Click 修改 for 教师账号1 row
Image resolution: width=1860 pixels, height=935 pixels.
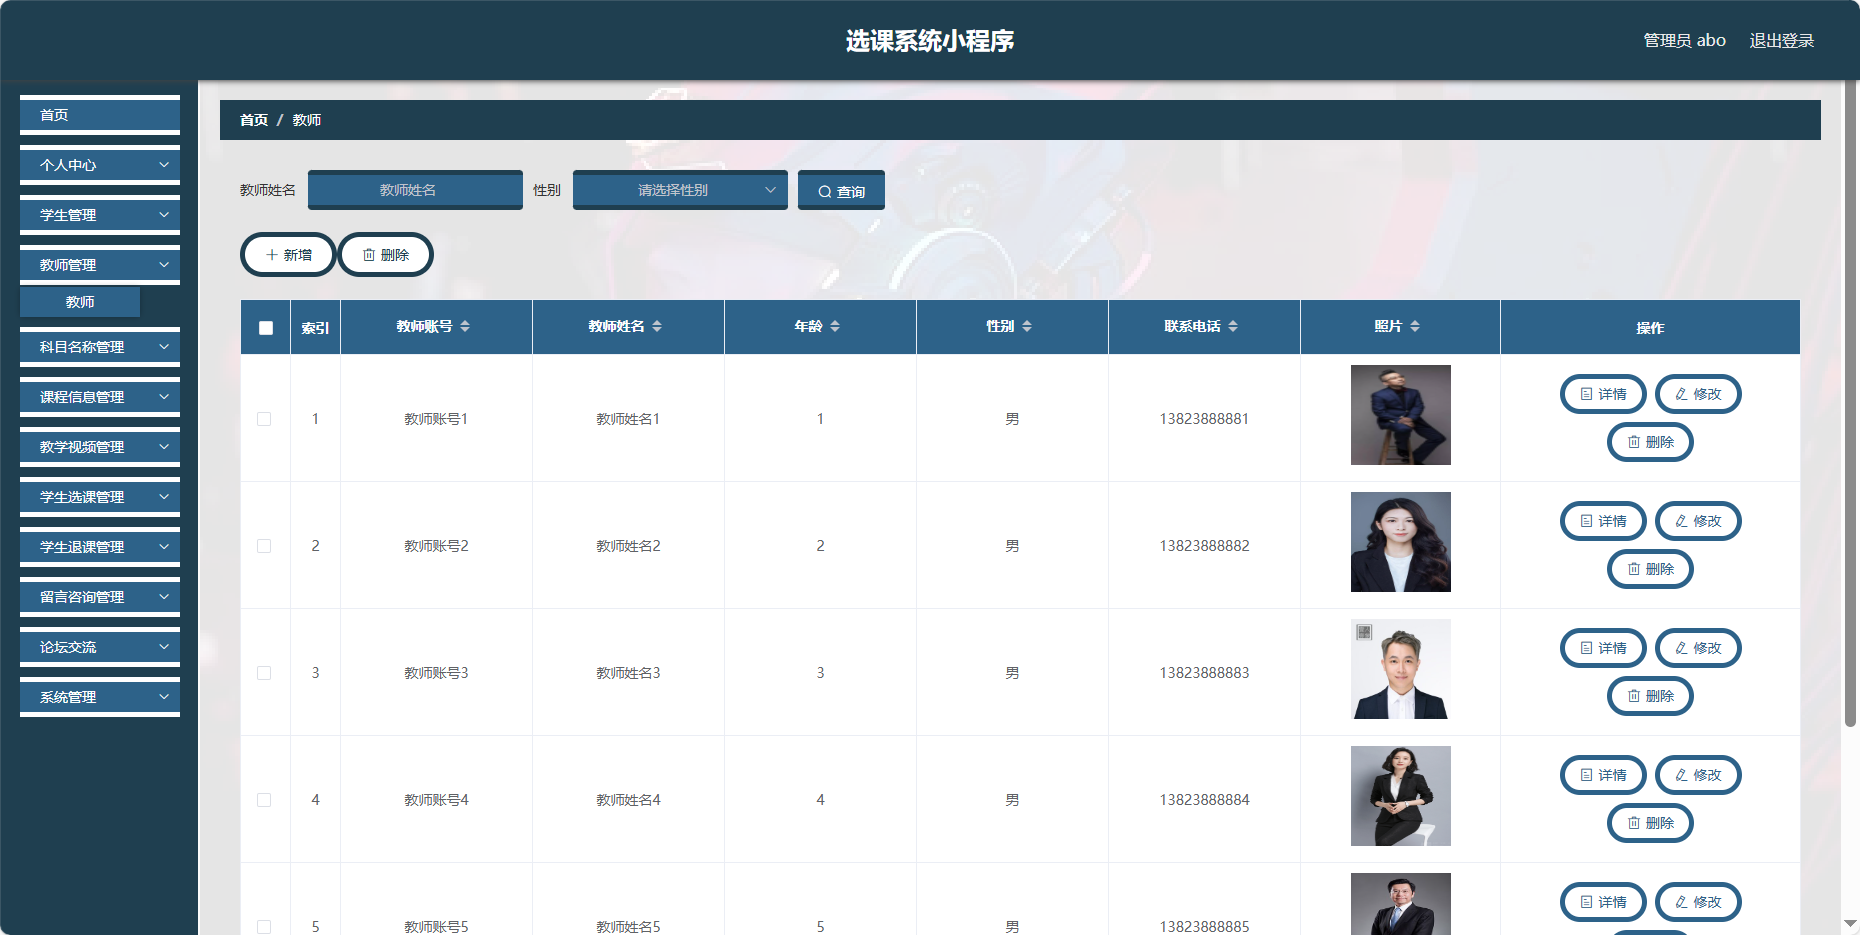1698,394
